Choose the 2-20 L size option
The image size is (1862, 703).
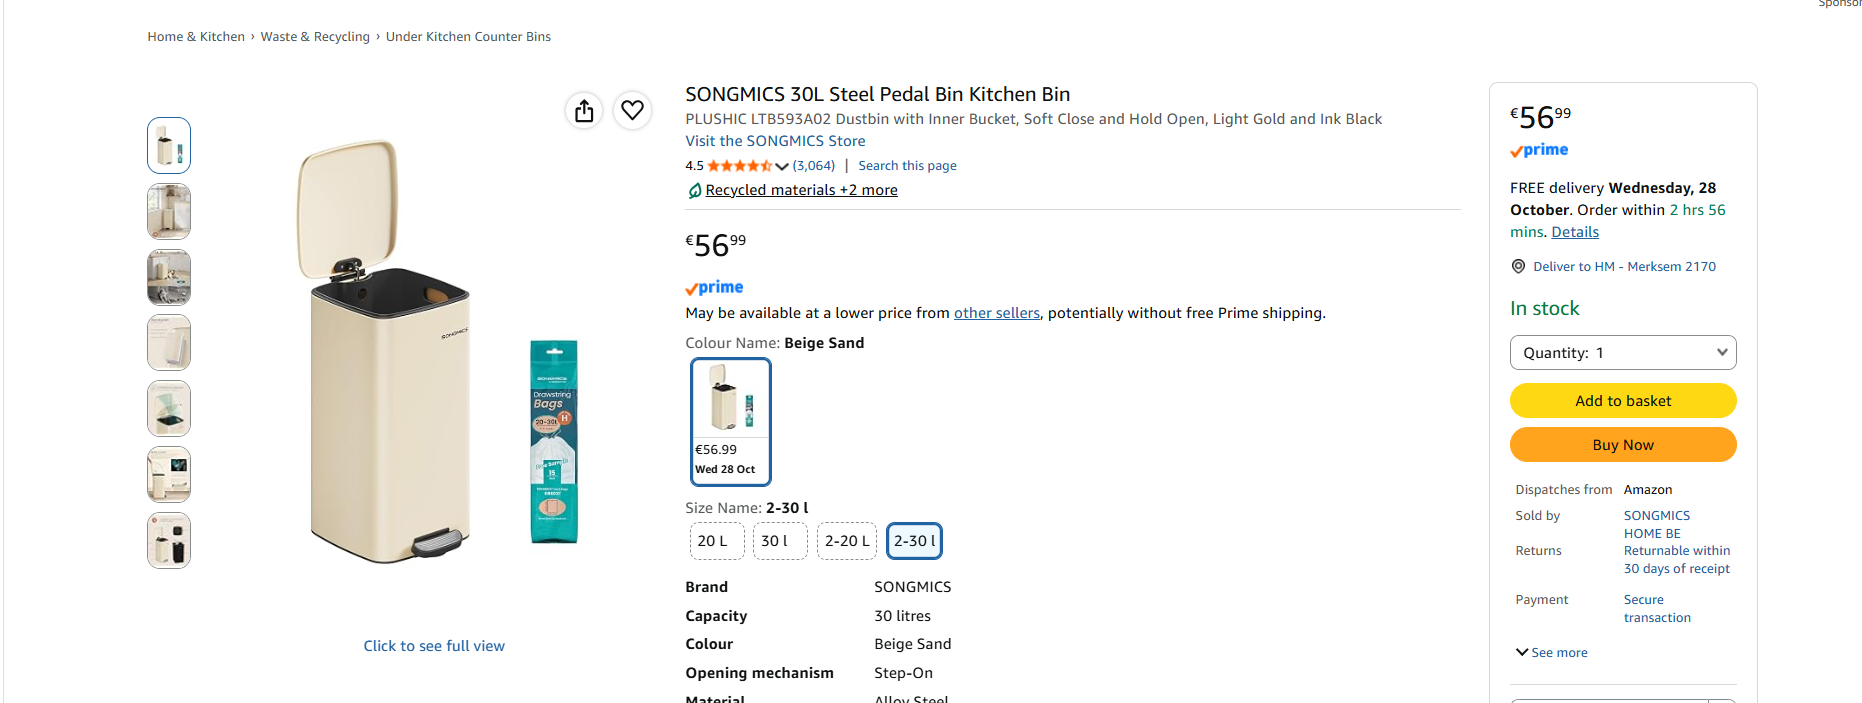(x=847, y=541)
